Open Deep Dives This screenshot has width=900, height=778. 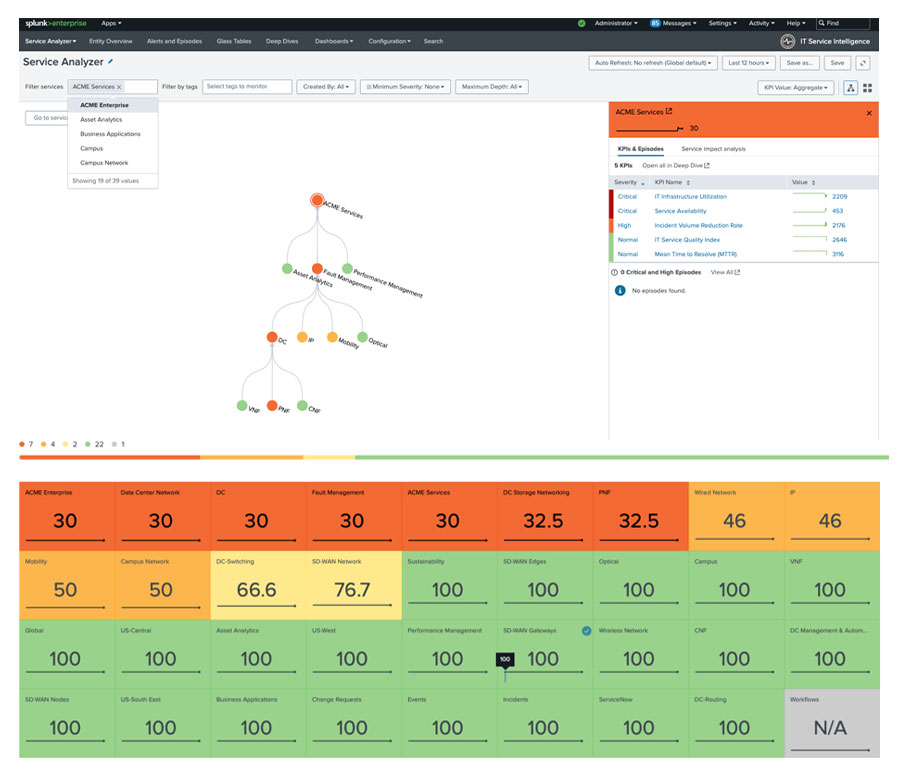click(x=282, y=41)
